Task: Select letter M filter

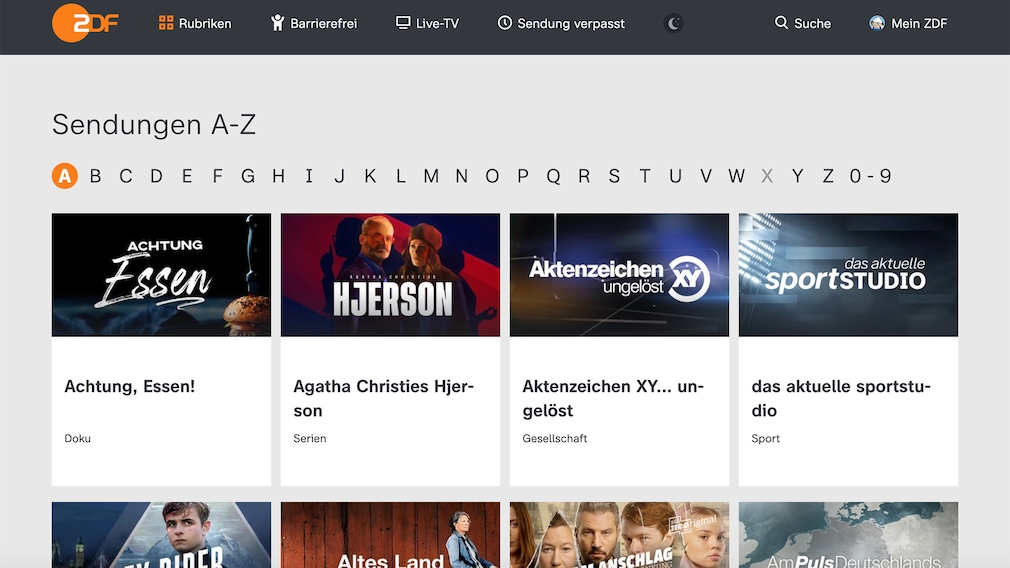Action: pos(431,176)
